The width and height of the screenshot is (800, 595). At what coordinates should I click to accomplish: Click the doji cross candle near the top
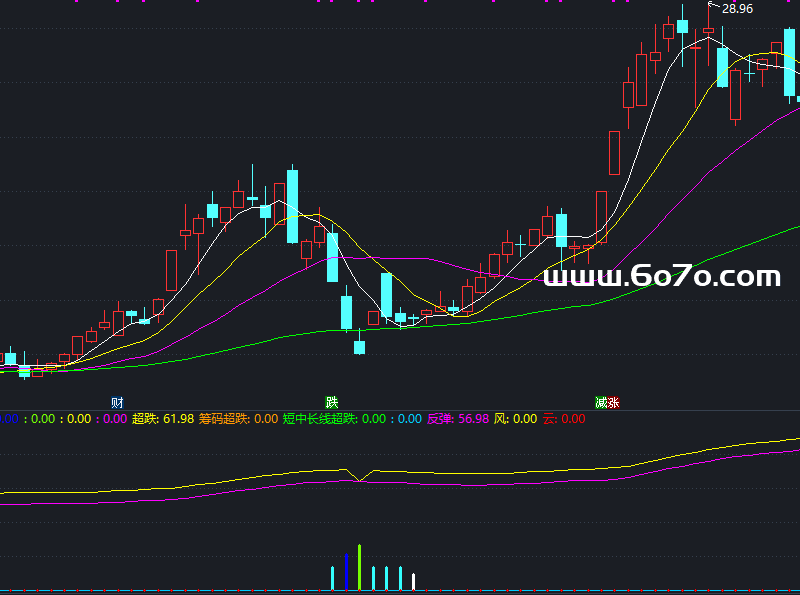click(x=750, y=72)
